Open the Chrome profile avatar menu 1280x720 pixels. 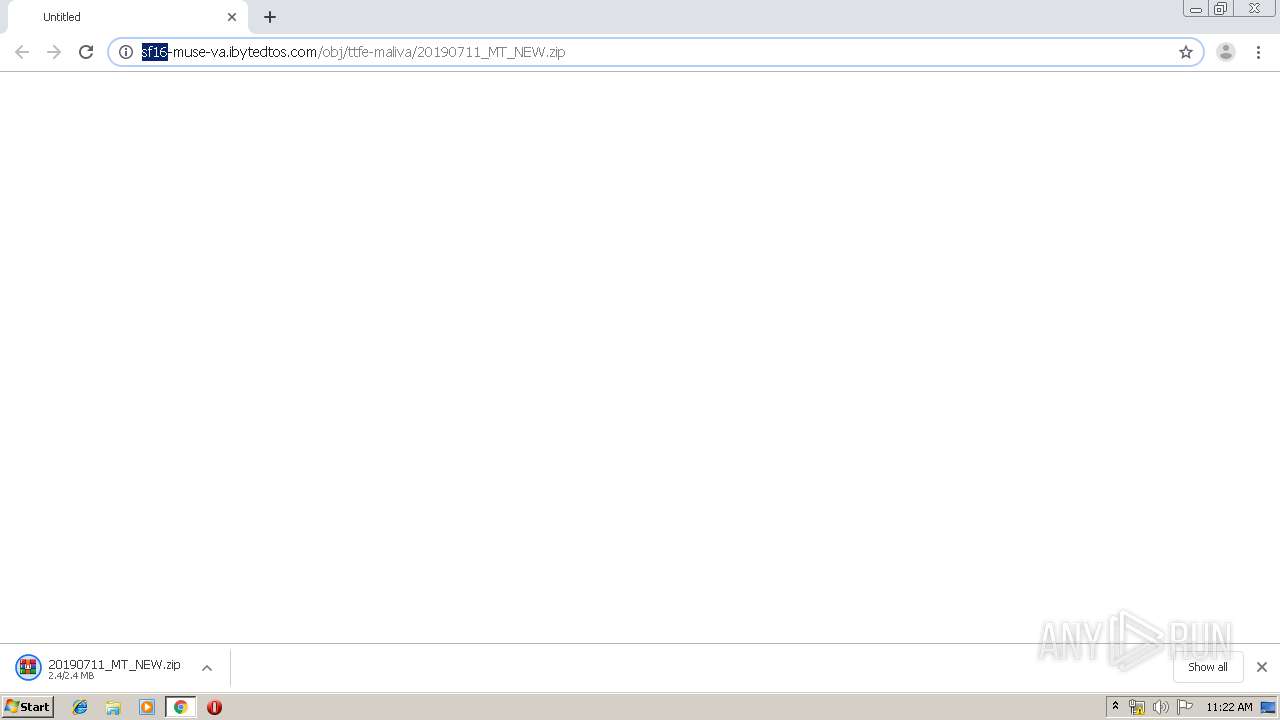[x=1226, y=52]
